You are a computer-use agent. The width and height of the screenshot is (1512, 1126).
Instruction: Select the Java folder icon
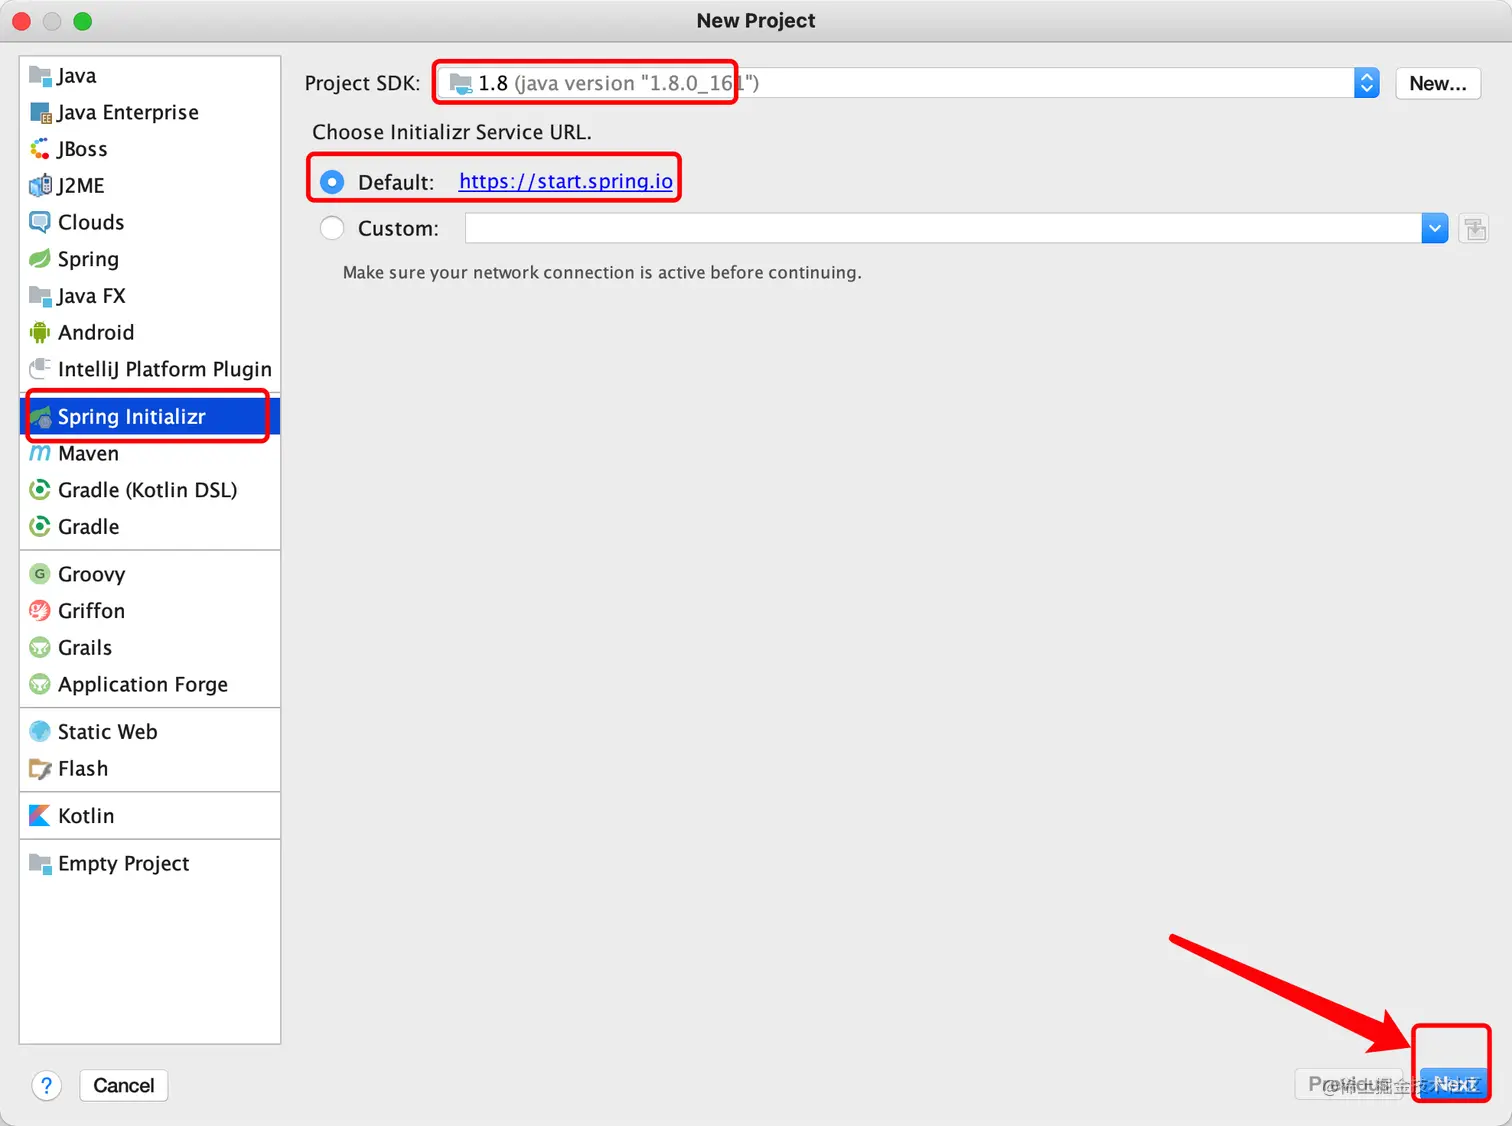(x=40, y=75)
